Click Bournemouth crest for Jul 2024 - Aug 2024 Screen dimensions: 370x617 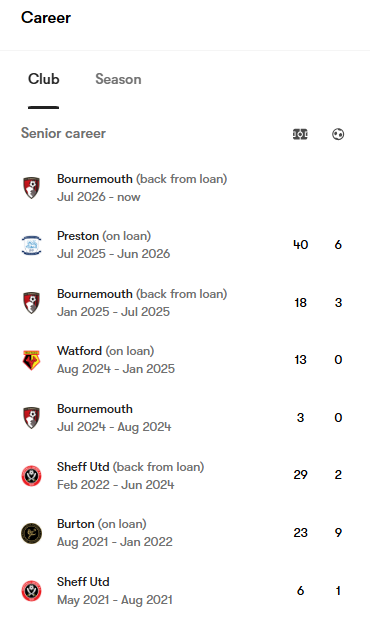tap(31, 417)
